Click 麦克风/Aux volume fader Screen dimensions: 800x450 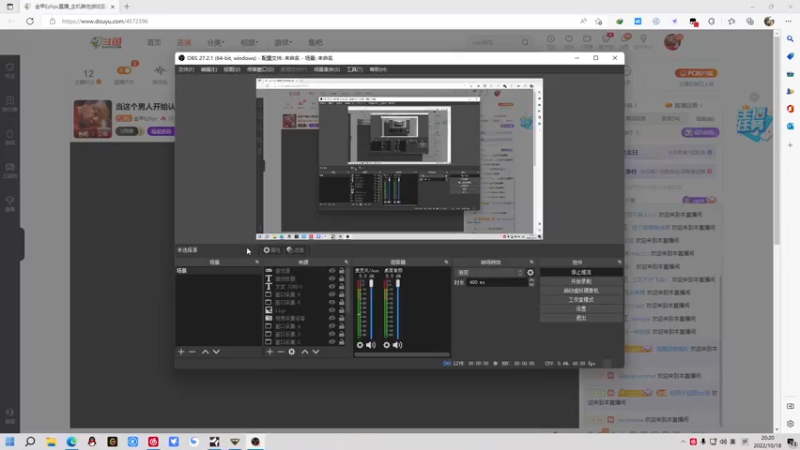tap(371, 284)
